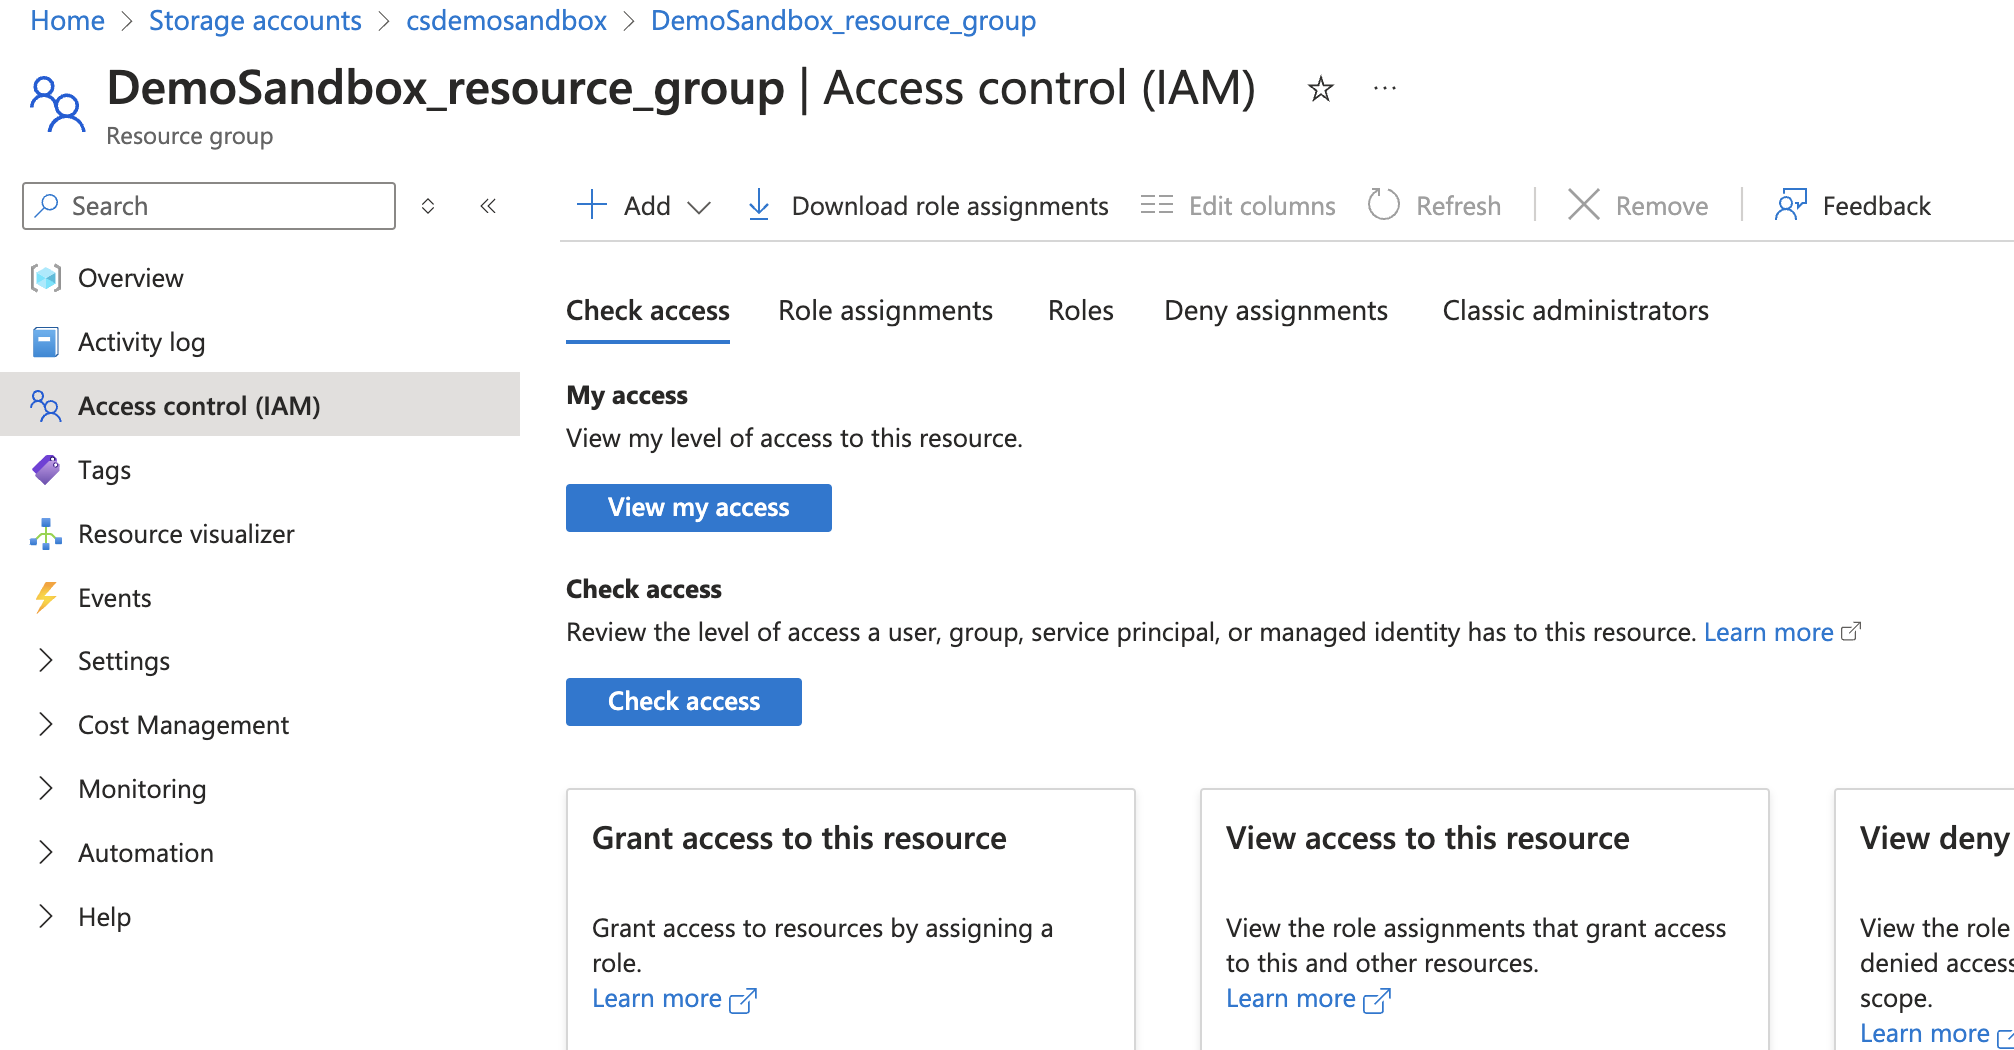Open Learn more under Grant access
The height and width of the screenshot is (1050, 2014).
click(656, 997)
